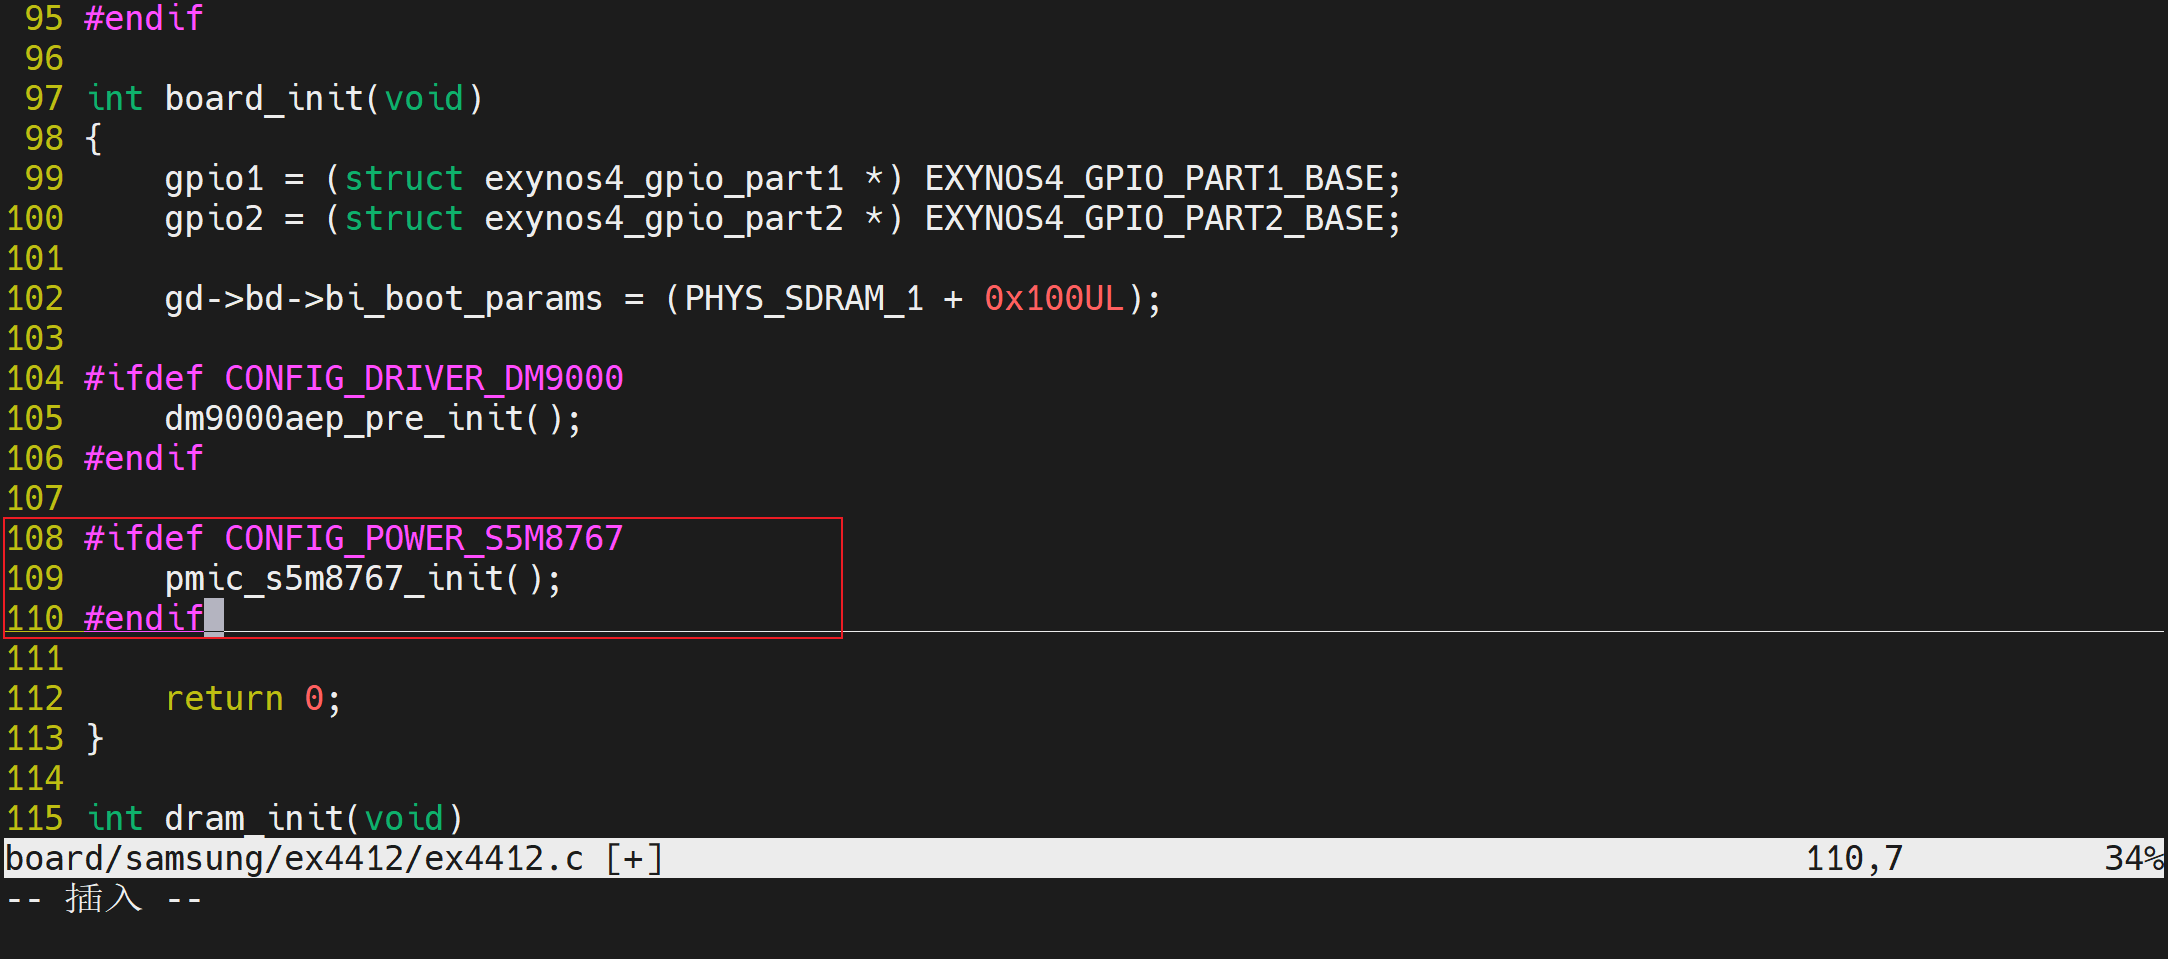Click PHYS_SDRAM_1 on line 102

(803, 299)
